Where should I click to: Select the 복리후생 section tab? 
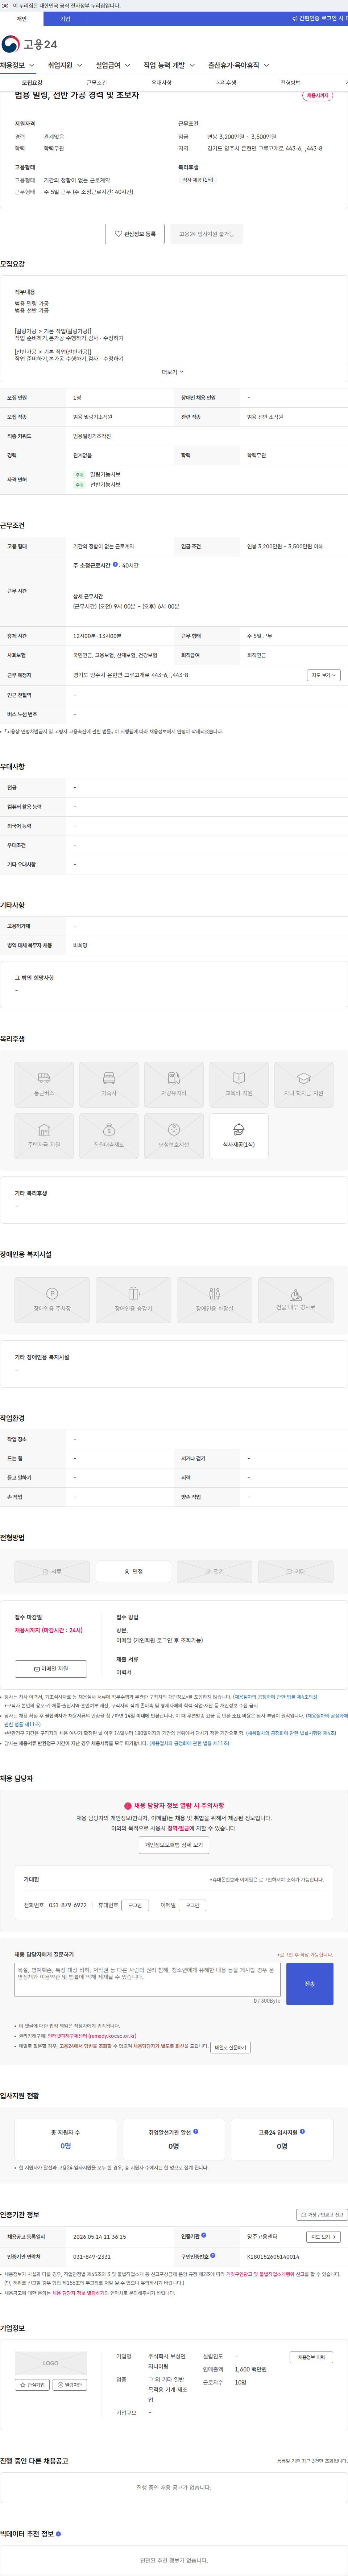226,83
